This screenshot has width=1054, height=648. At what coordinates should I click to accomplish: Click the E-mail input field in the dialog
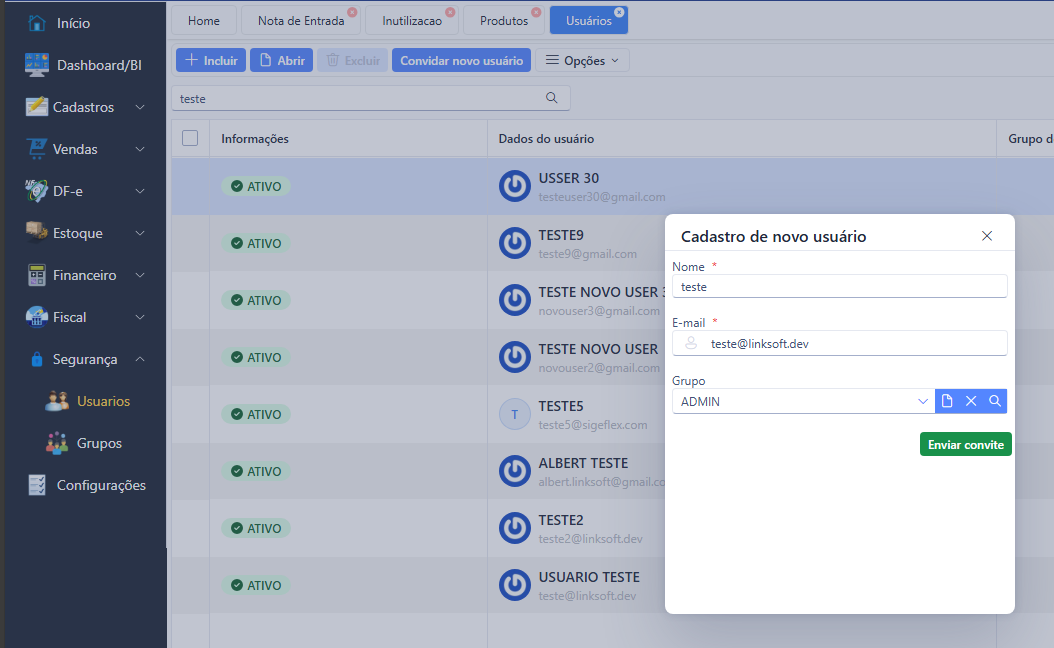pos(850,343)
